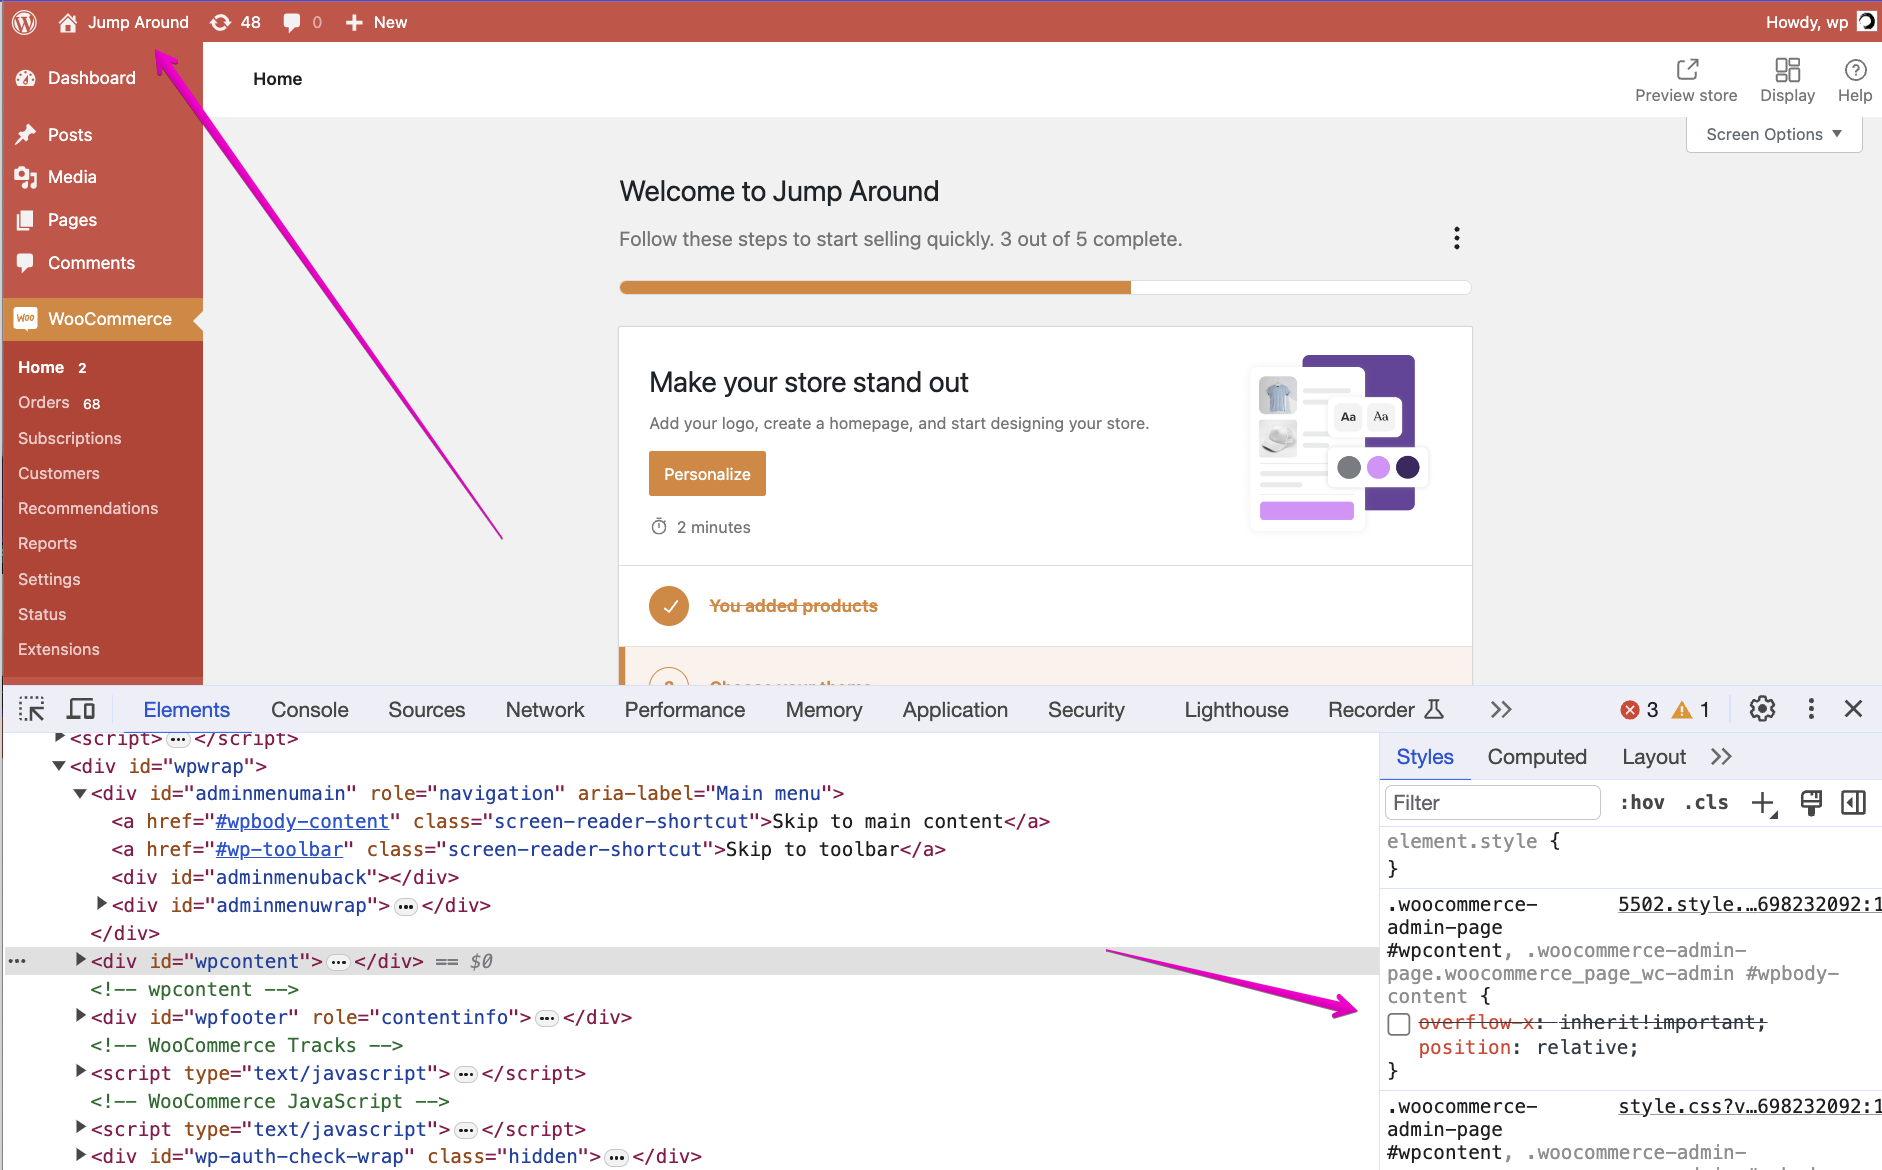Open the Comments section via speech bubble icon
Image resolution: width=1882 pixels, height=1170 pixels.
click(x=290, y=21)
